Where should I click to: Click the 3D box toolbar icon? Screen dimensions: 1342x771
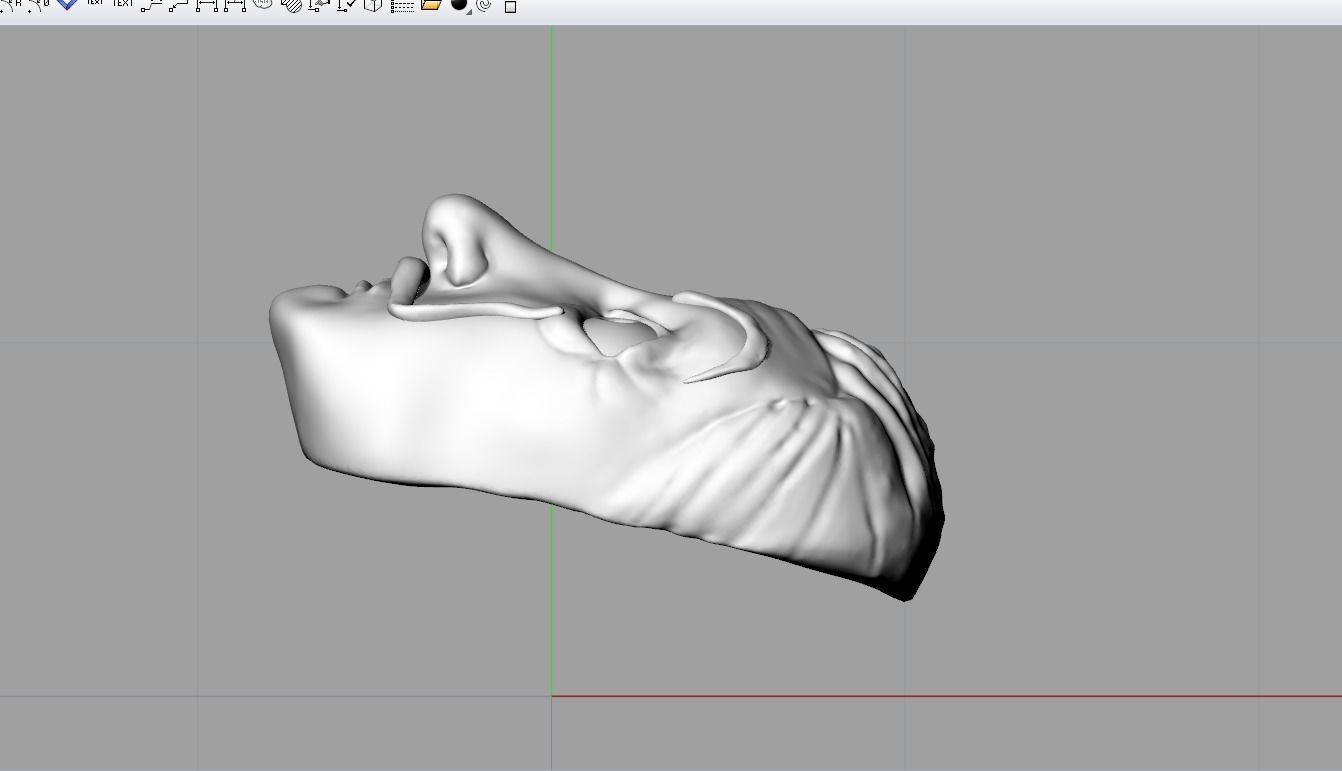pos(373,5)
